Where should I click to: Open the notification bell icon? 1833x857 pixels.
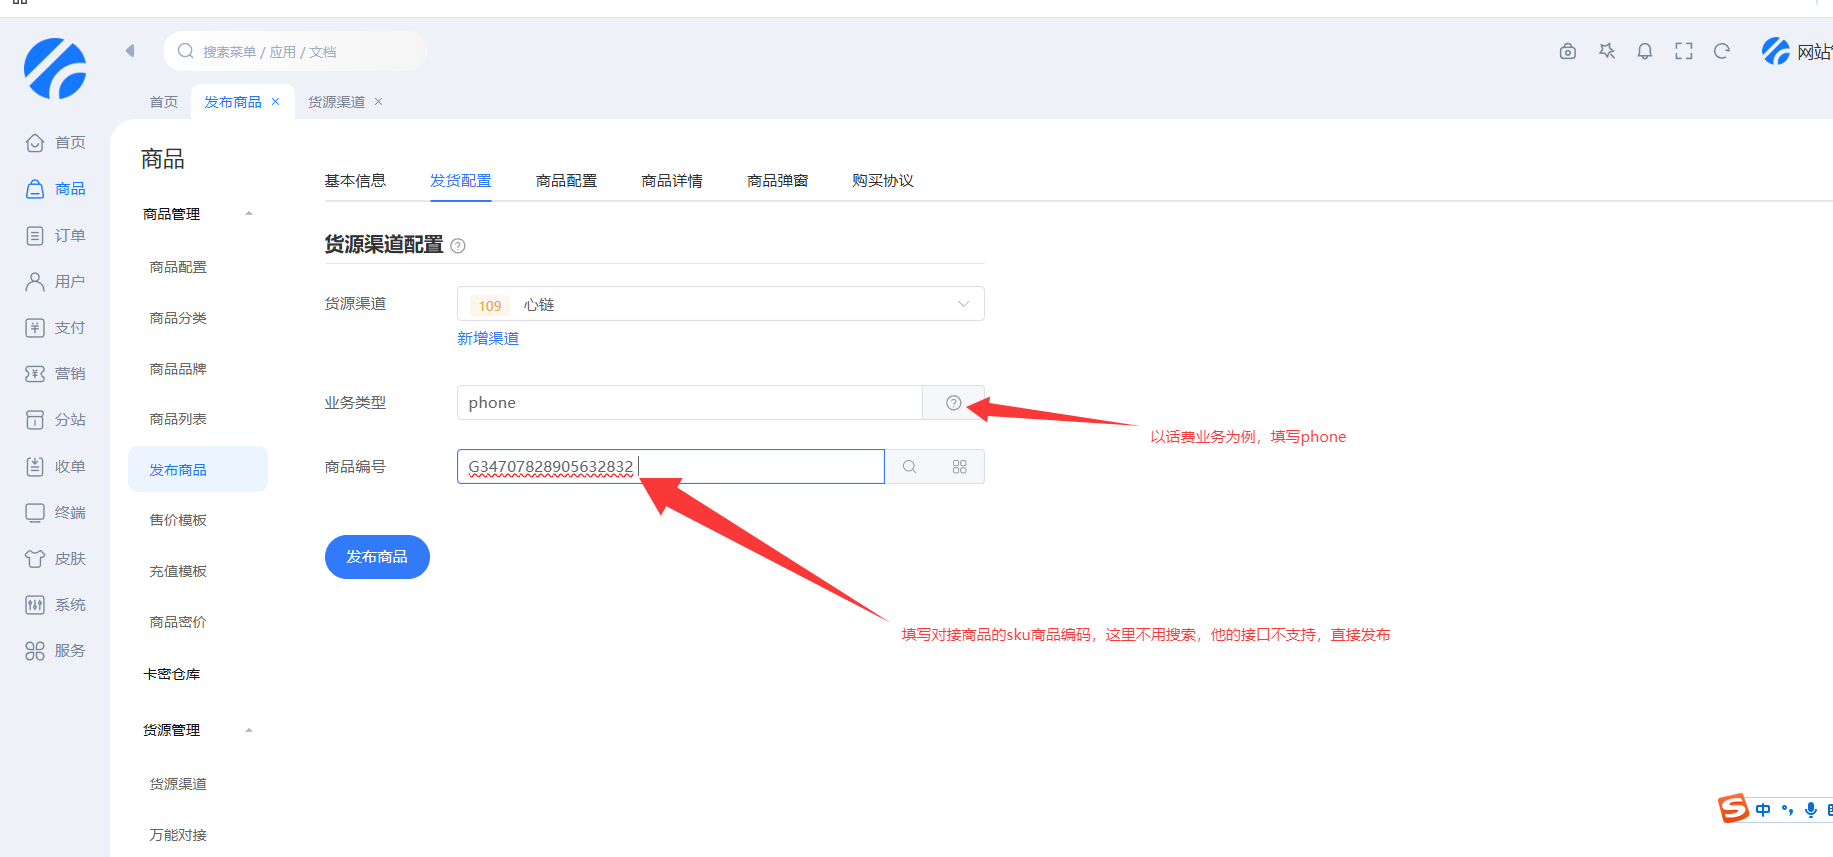[1644, 51]
